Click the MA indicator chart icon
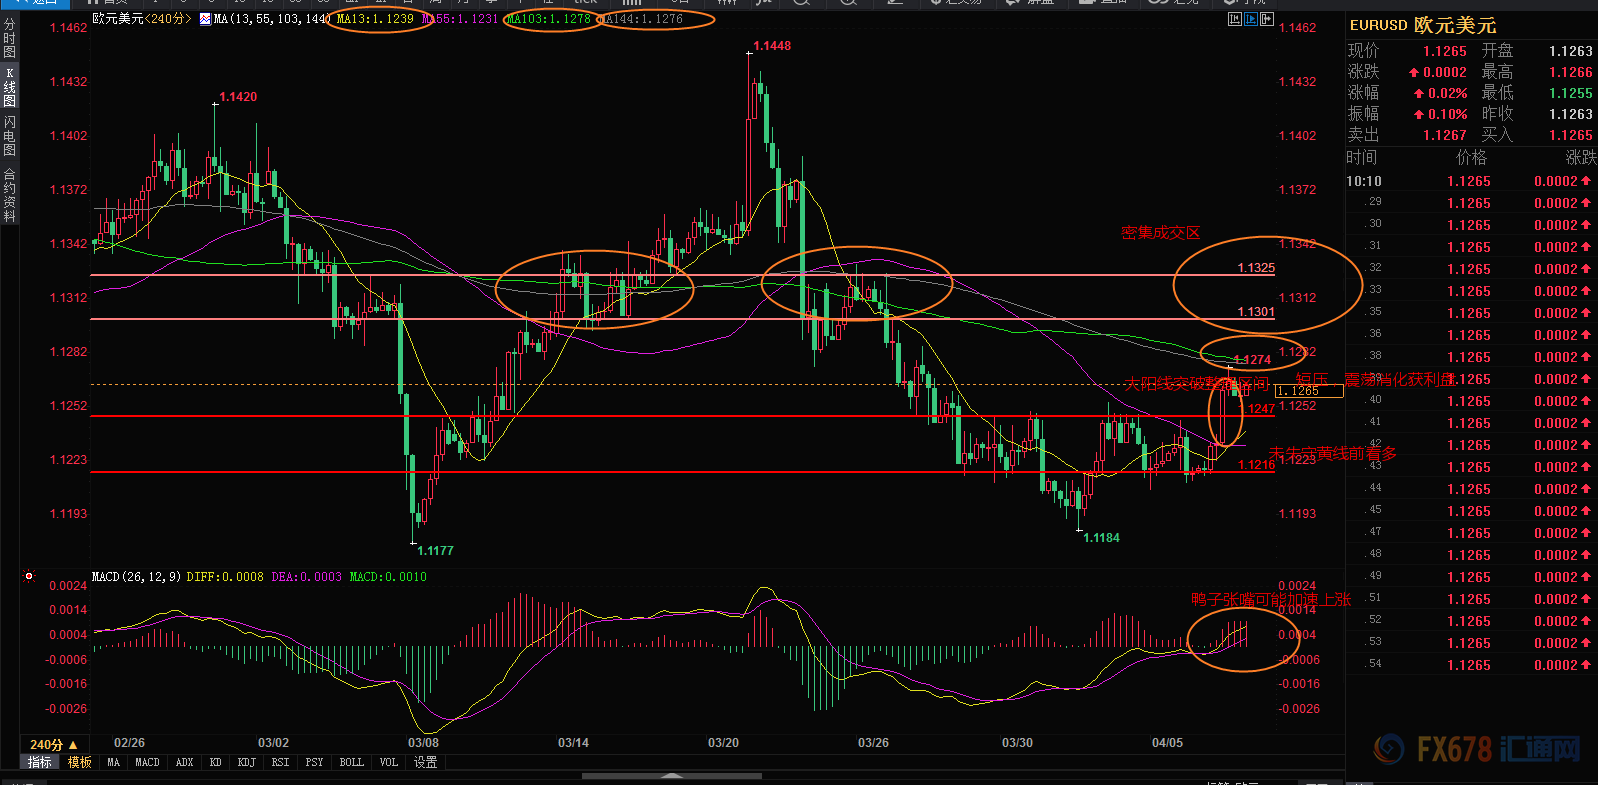Screen dimensions: 1598x785 click(205, 19)
